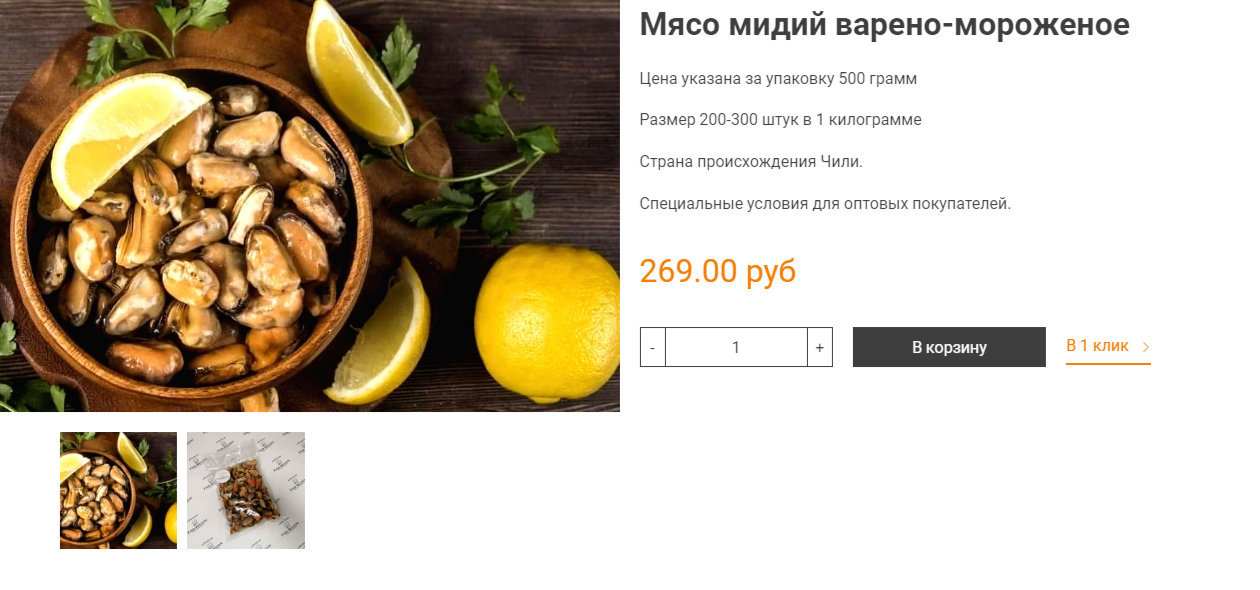Click the whole lemon in the main photo
This screenshot has width=1260, height=590.
tap(547, 322)
